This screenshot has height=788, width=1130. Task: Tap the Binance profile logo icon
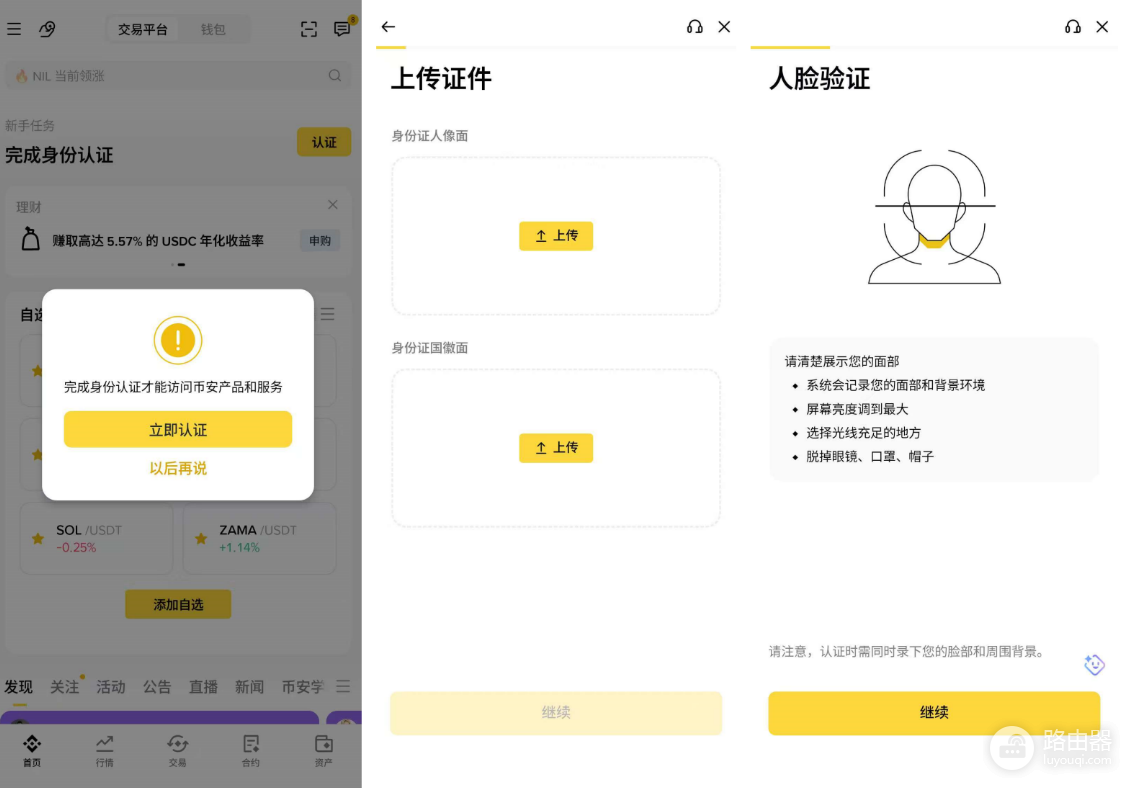(x=47, y=29)
